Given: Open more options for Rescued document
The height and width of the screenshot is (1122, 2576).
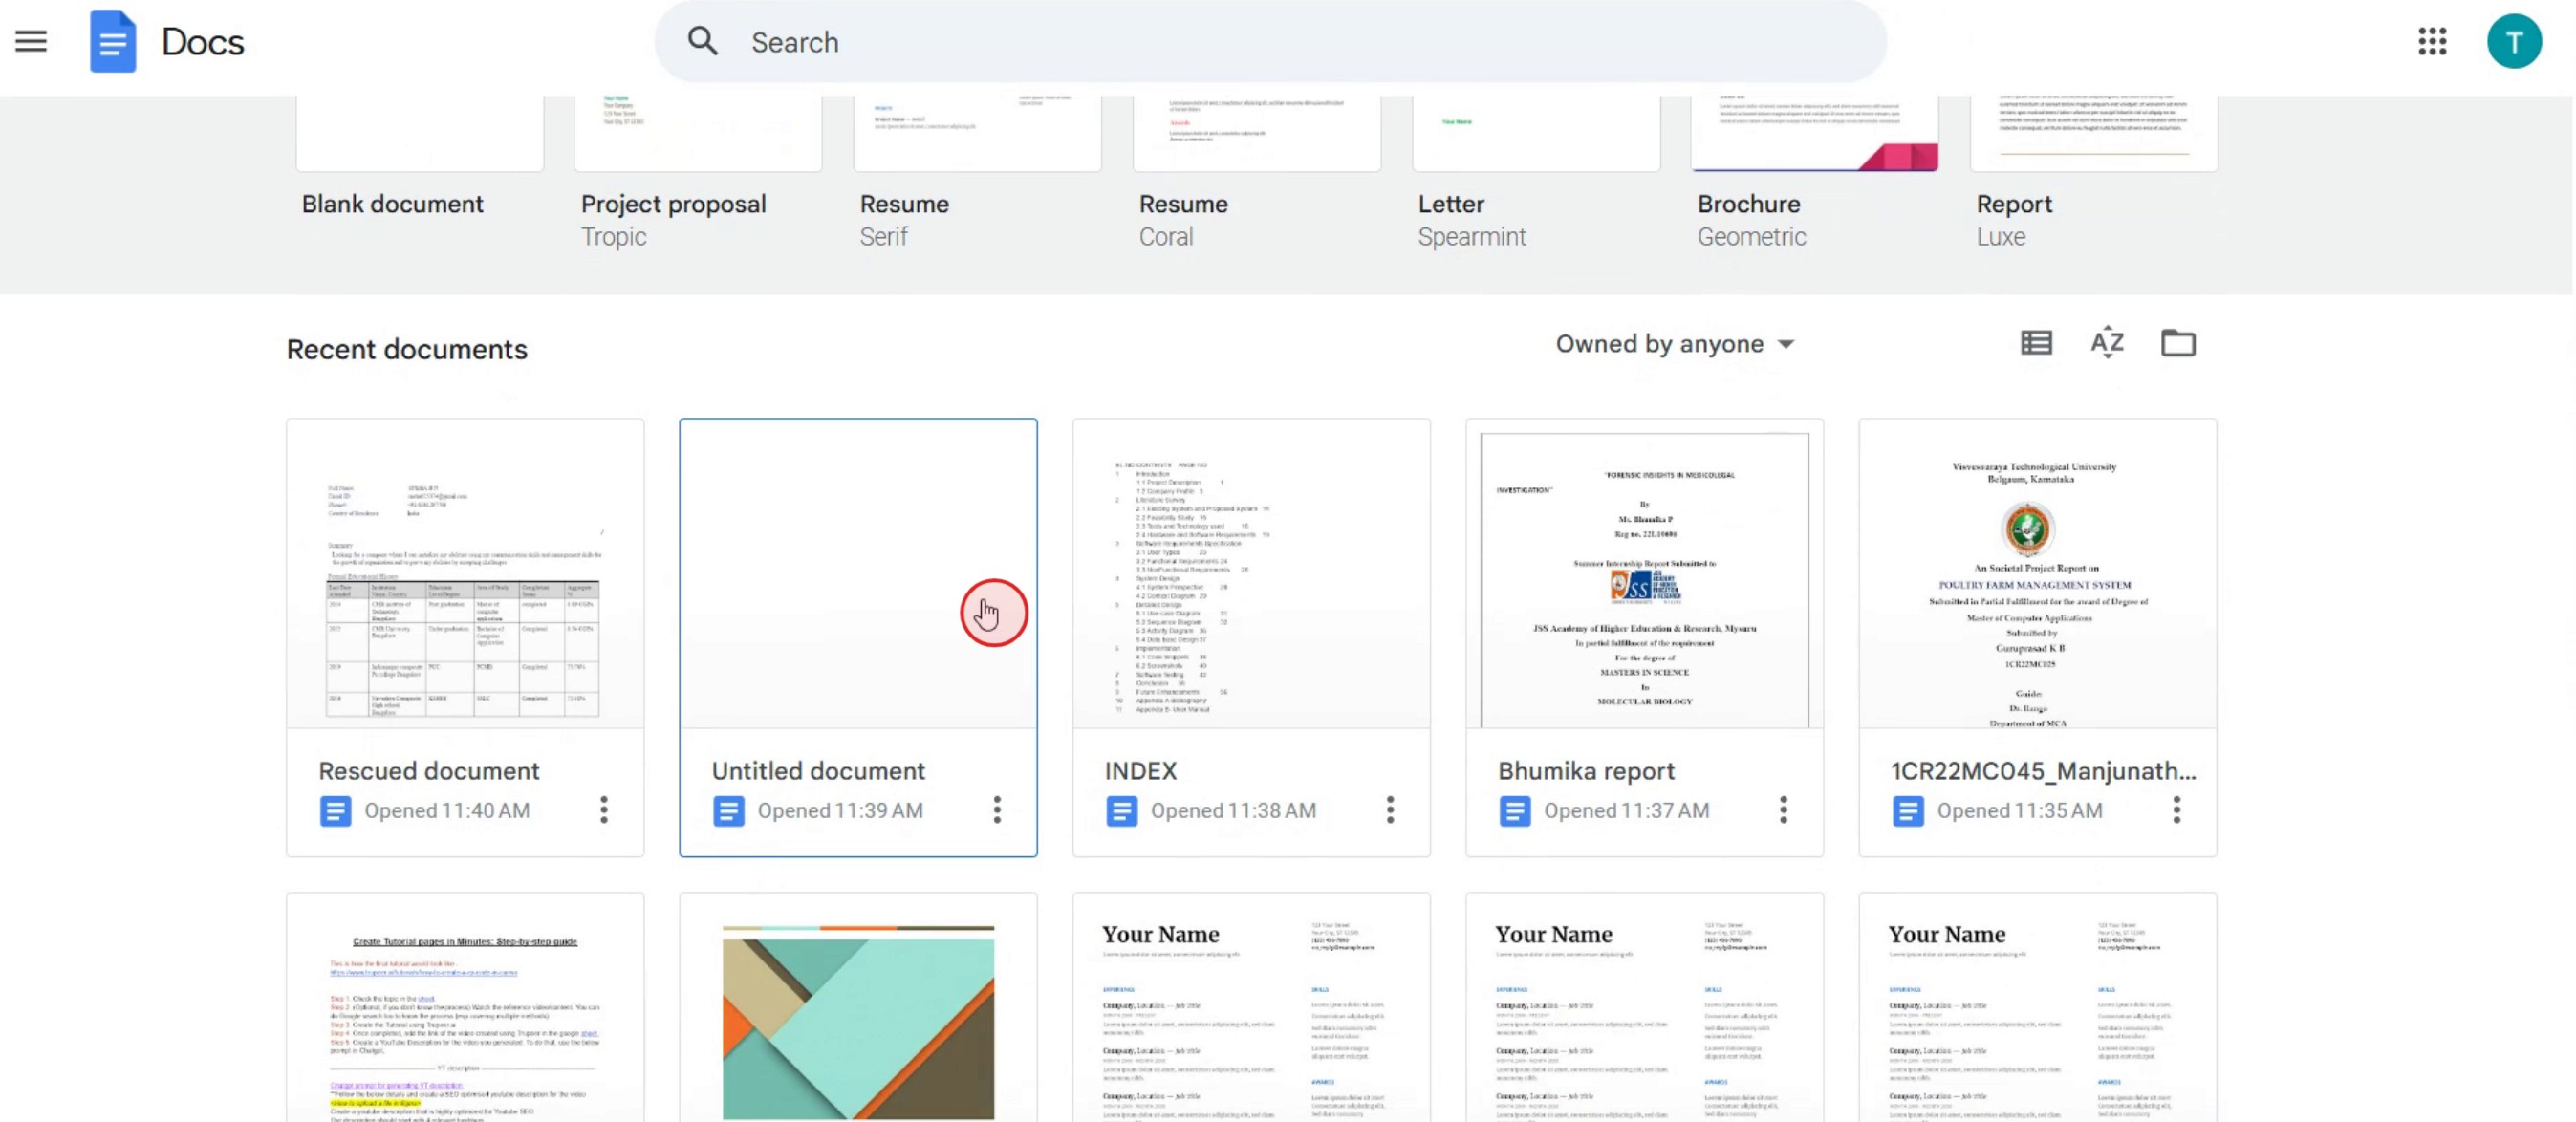Looking at the screenshot, I should click(603, 809).
